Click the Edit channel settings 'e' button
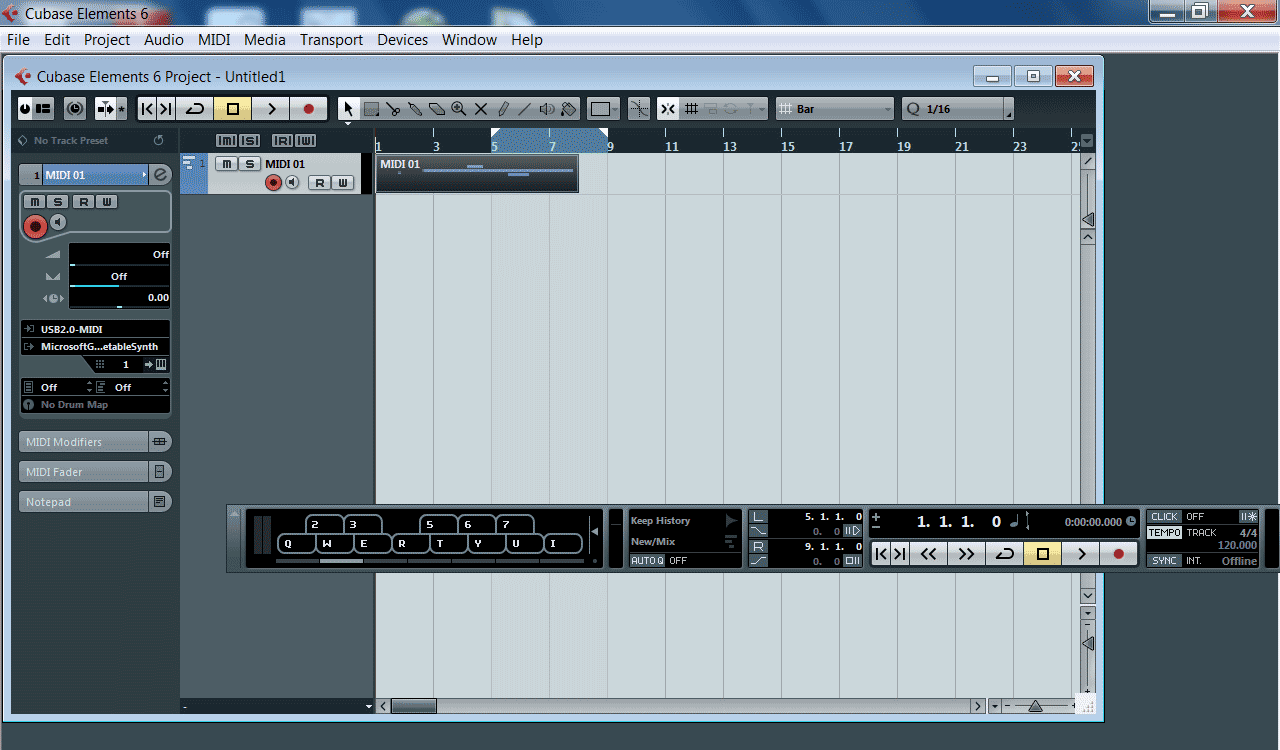The height and width of the screenshot is (750, 1280). [x=160, y=175]
